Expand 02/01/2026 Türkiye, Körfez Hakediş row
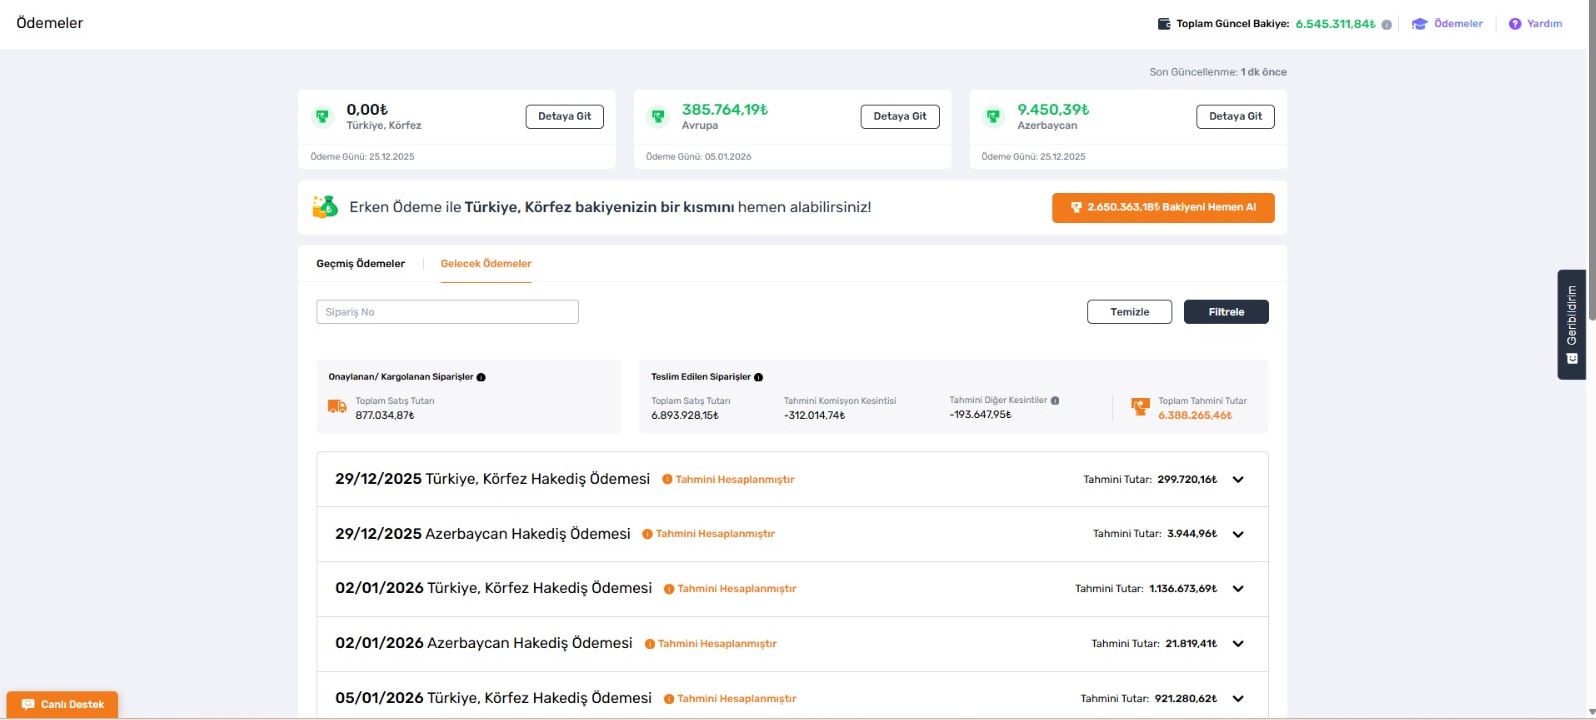This screenshot has width=1596, height=720. point(1238,589)
